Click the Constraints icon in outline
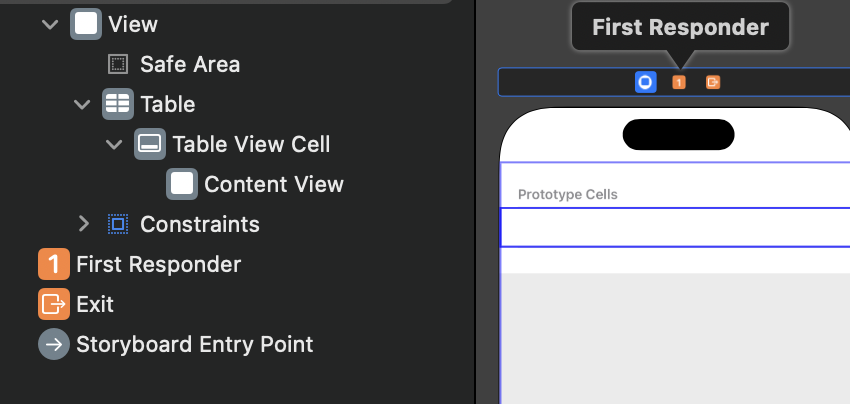Screen dimensions: 850x404 (x=118, y=224)
